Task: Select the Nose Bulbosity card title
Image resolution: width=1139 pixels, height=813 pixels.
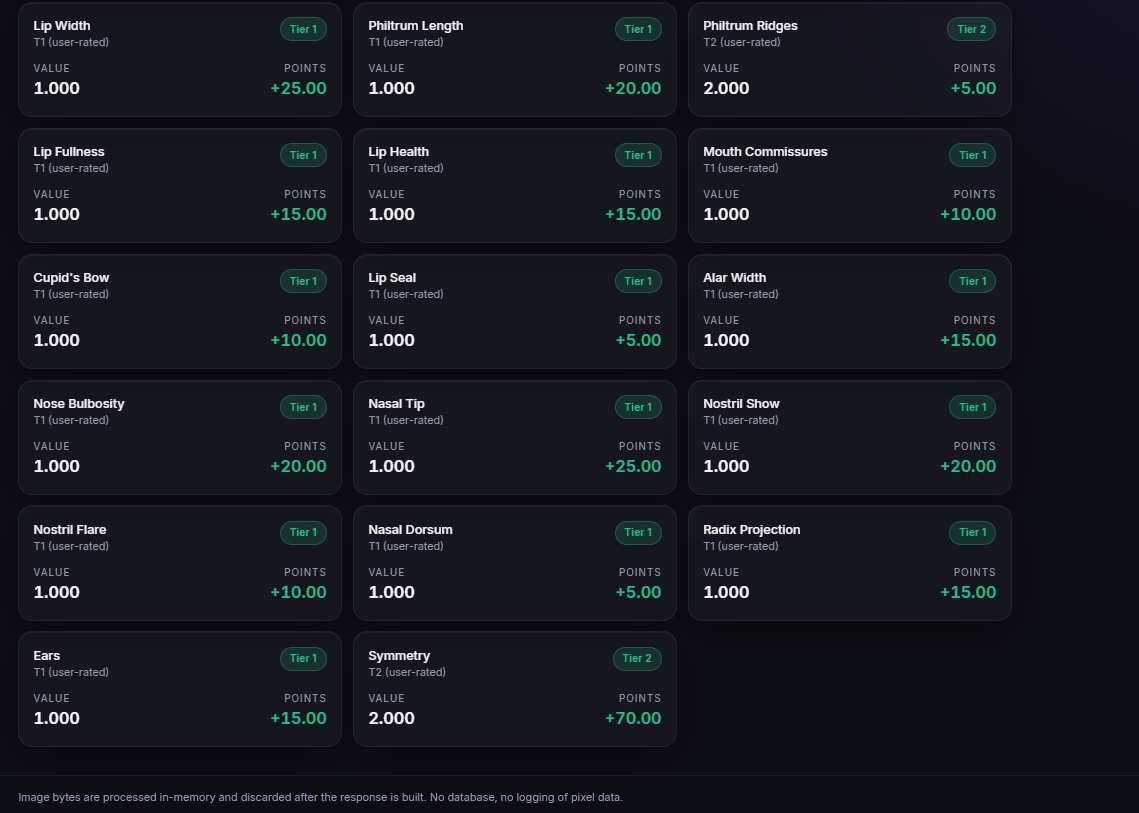Action: (x=78, y=403)
